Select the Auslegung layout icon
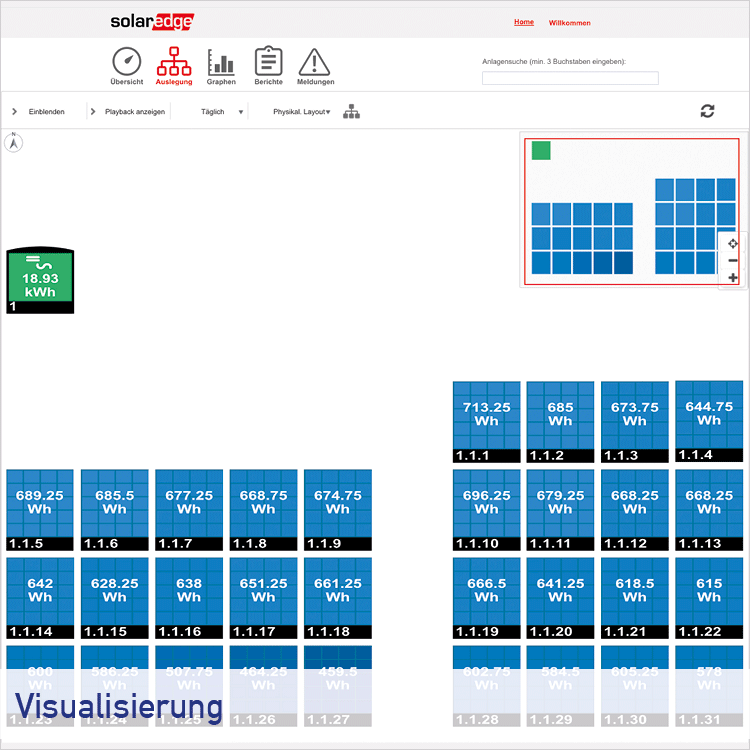Screen dimensions: 750x750 pyautogui.click(x=174, y=62)
